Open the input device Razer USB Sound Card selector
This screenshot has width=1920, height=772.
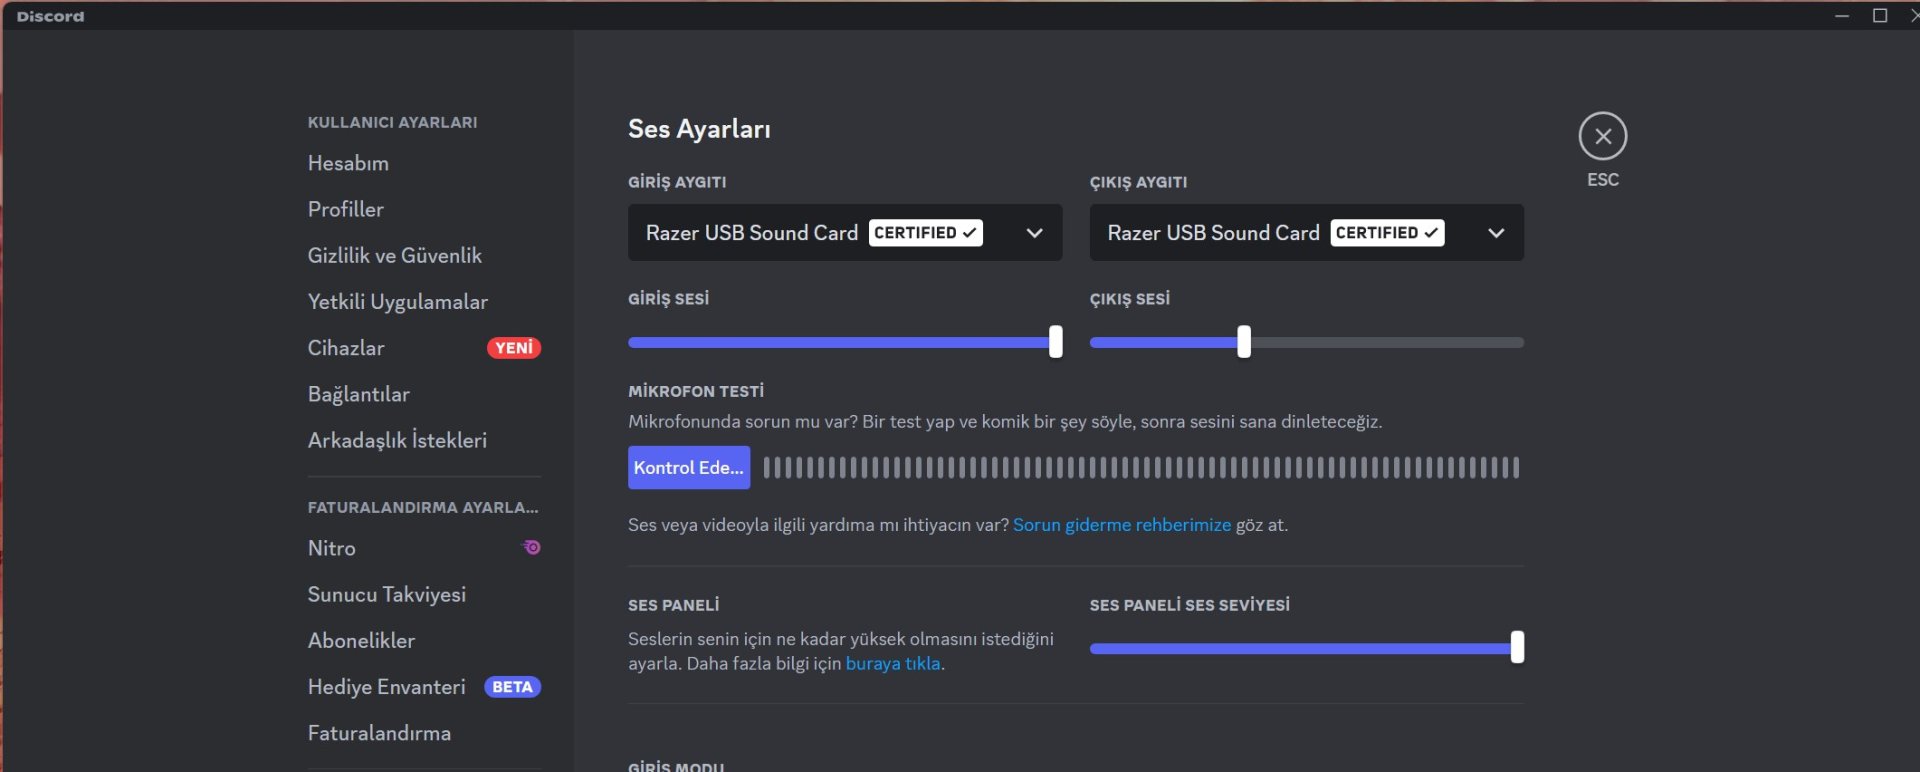845,233
